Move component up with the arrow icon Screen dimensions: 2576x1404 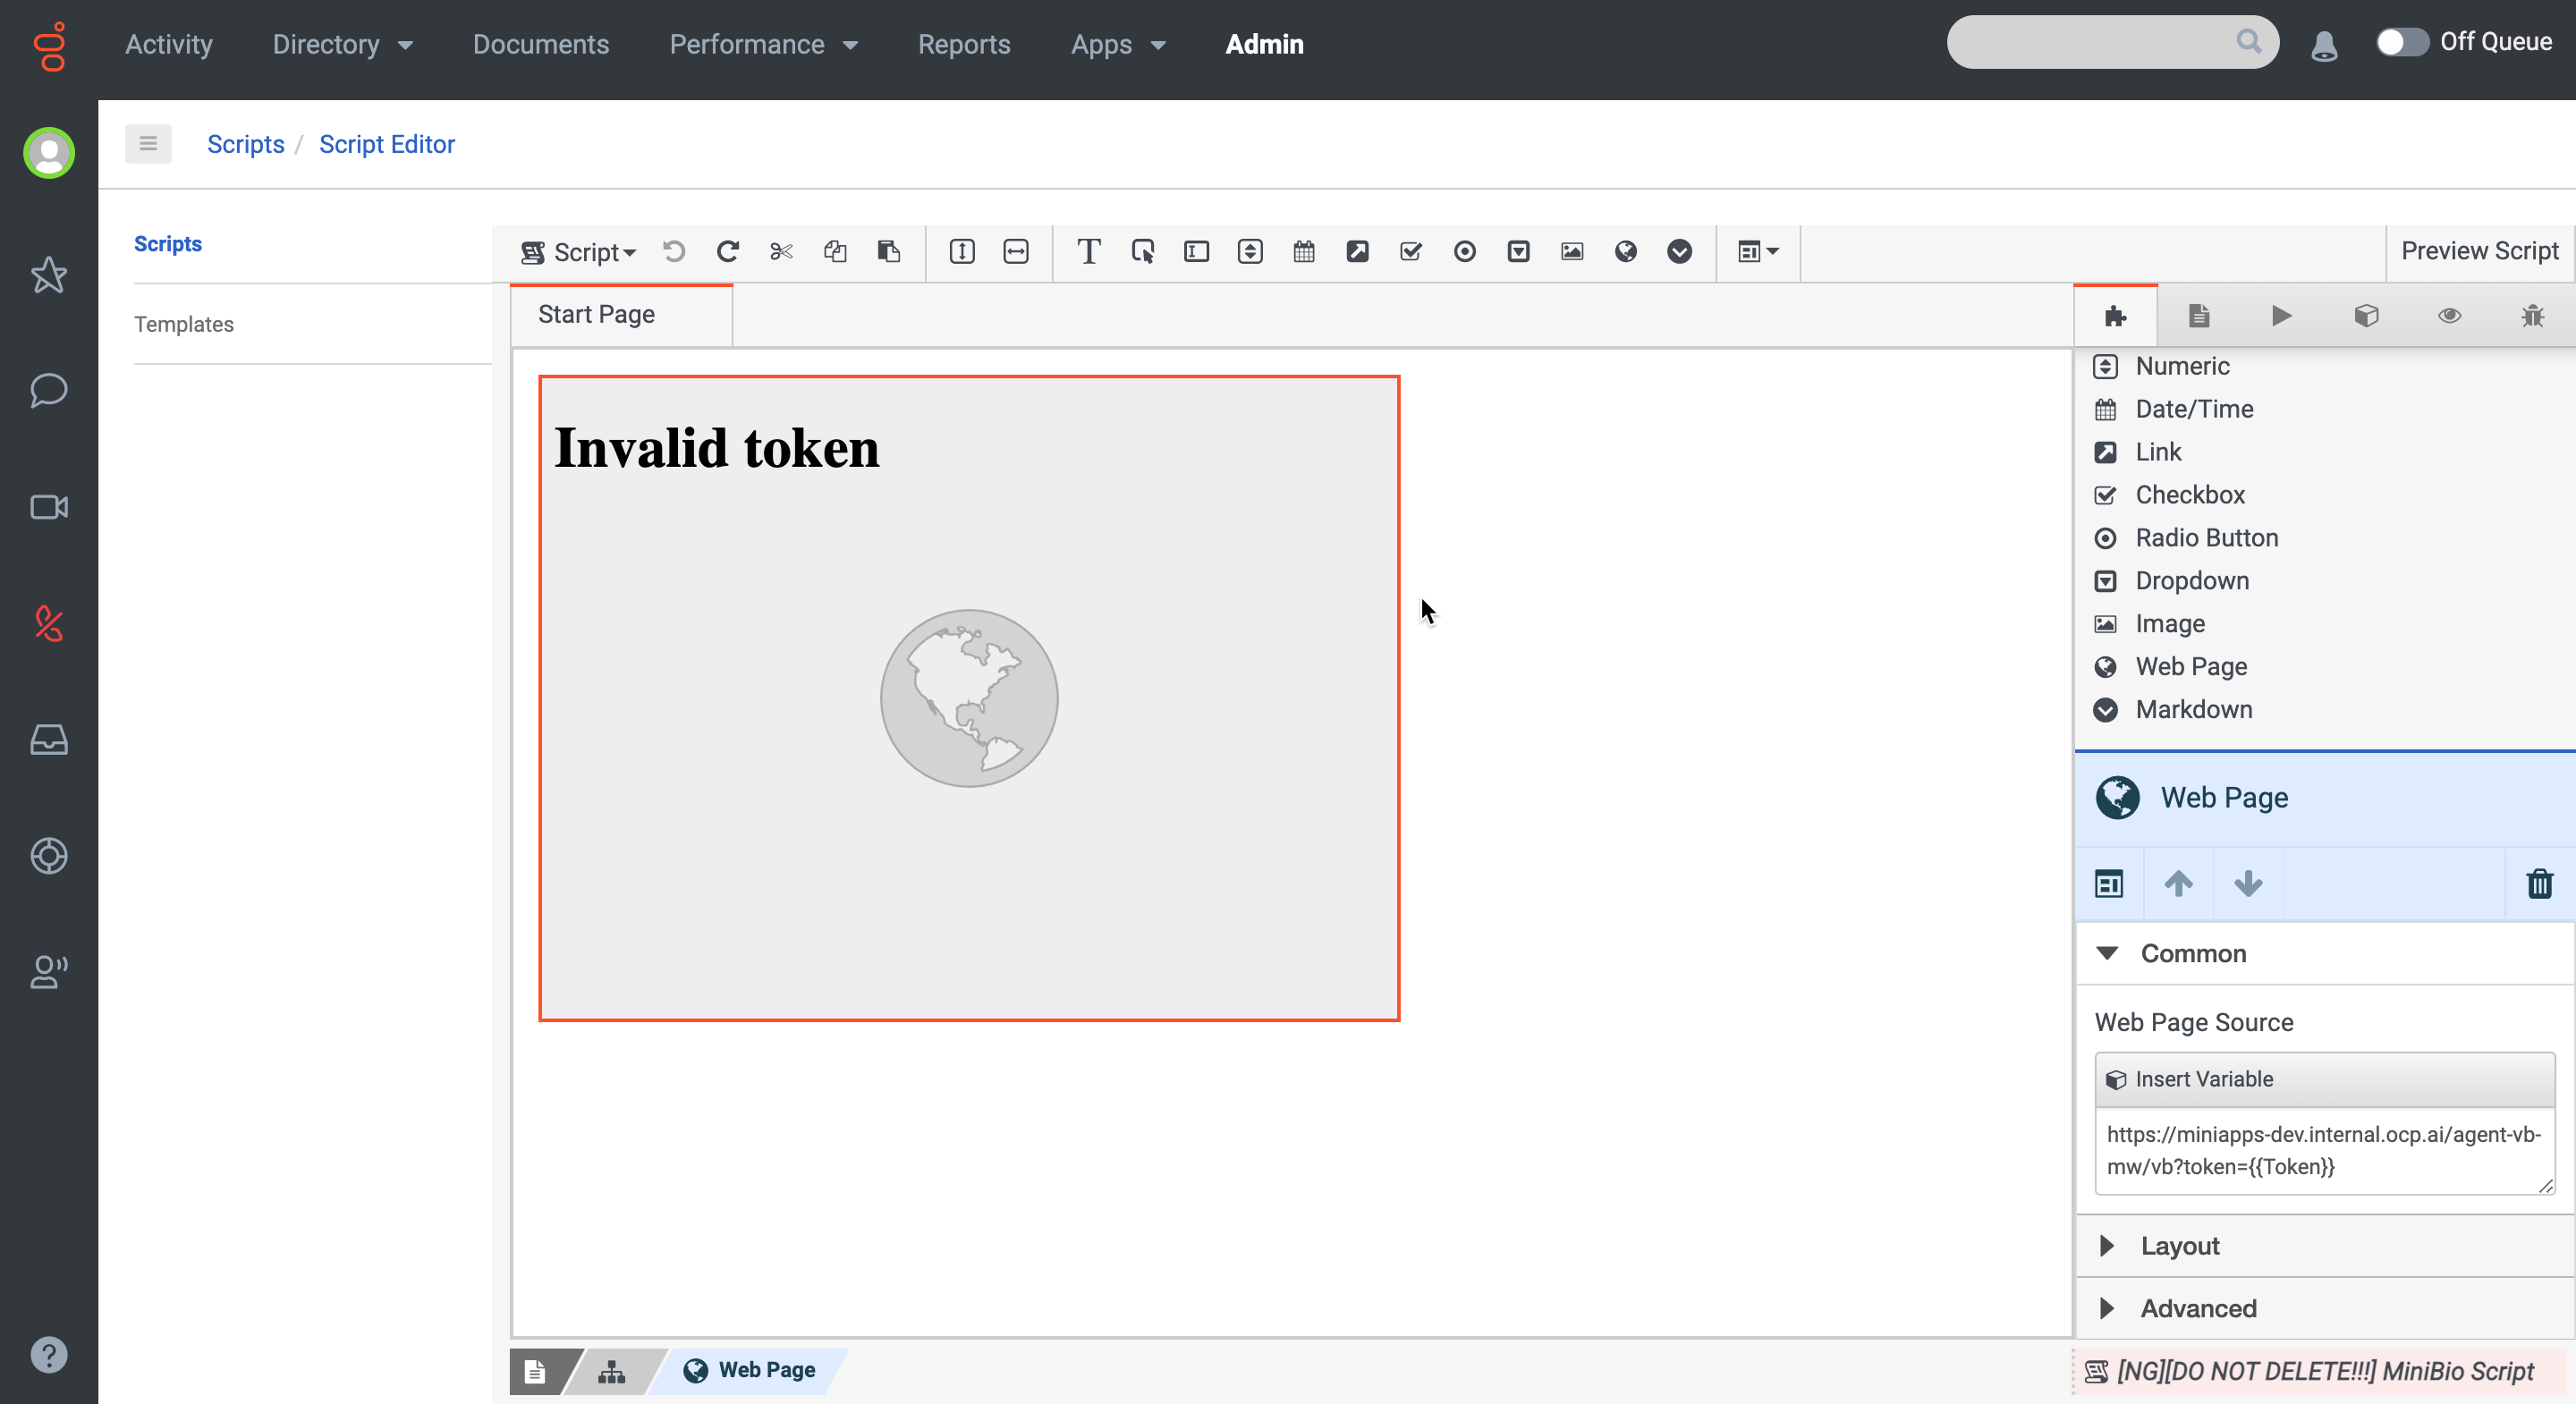tap(2178, 883)
